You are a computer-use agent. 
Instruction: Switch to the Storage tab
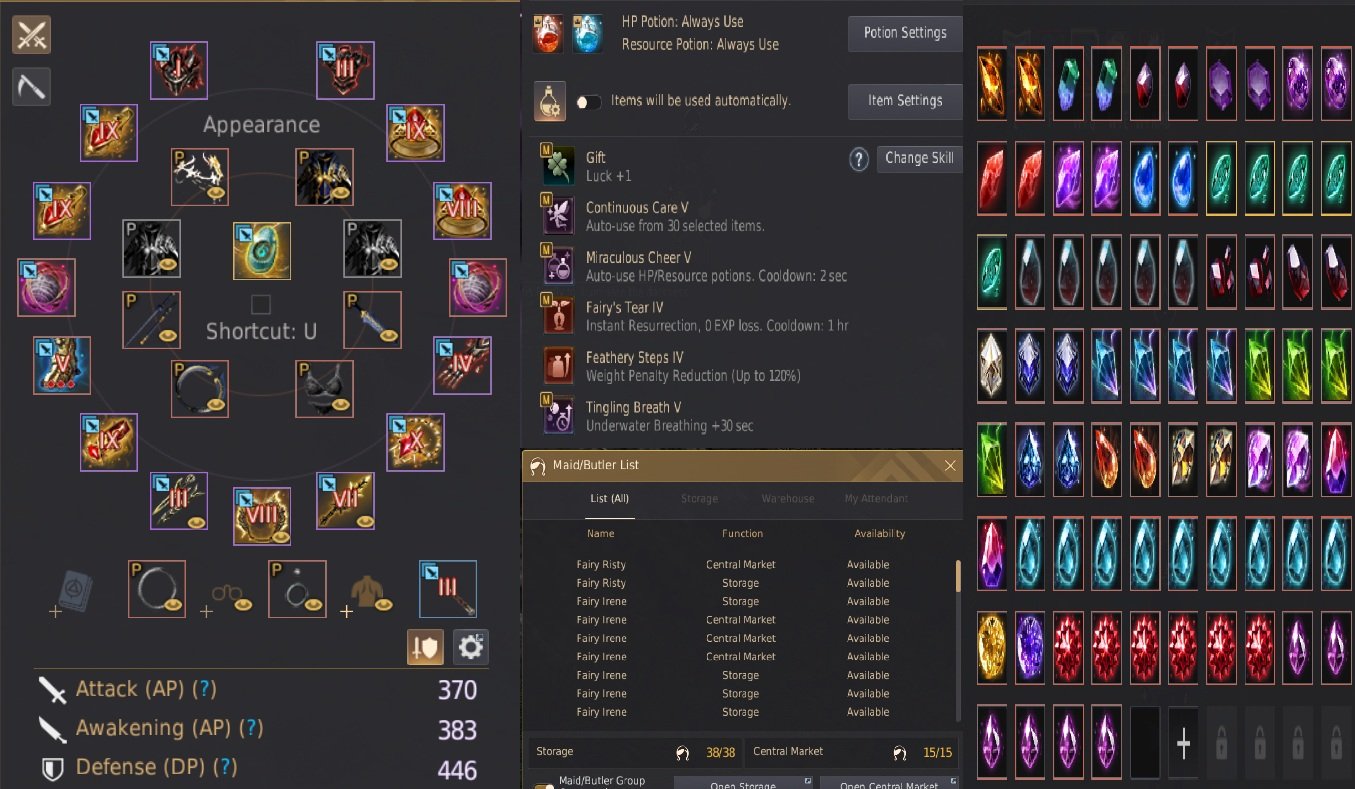[699, 498]
